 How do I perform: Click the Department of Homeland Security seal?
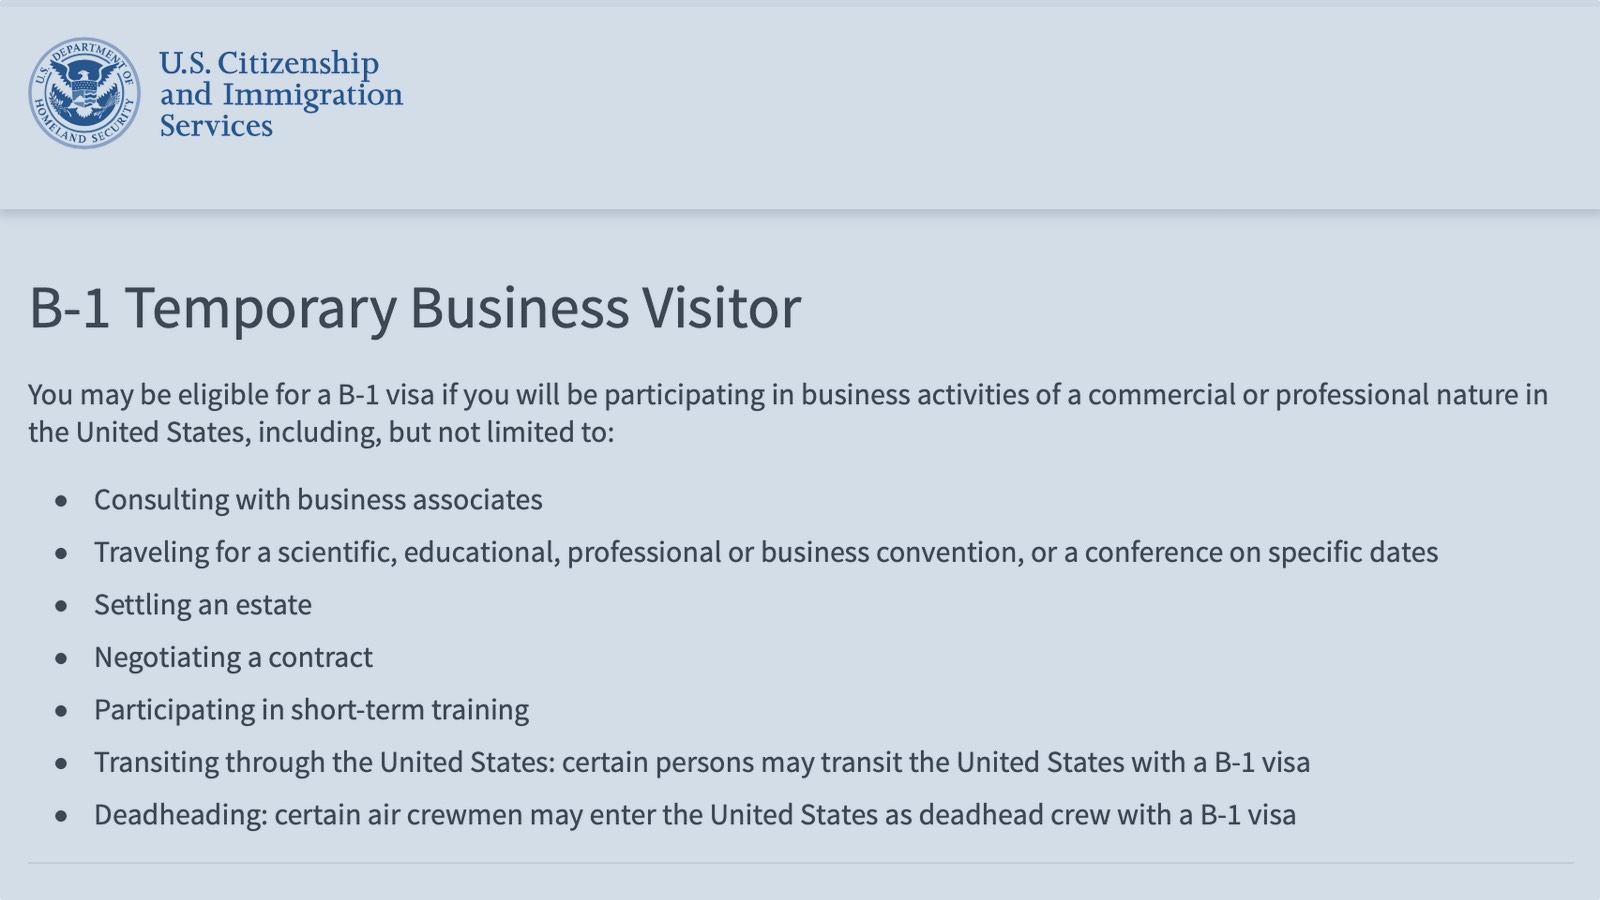point(84,93)
